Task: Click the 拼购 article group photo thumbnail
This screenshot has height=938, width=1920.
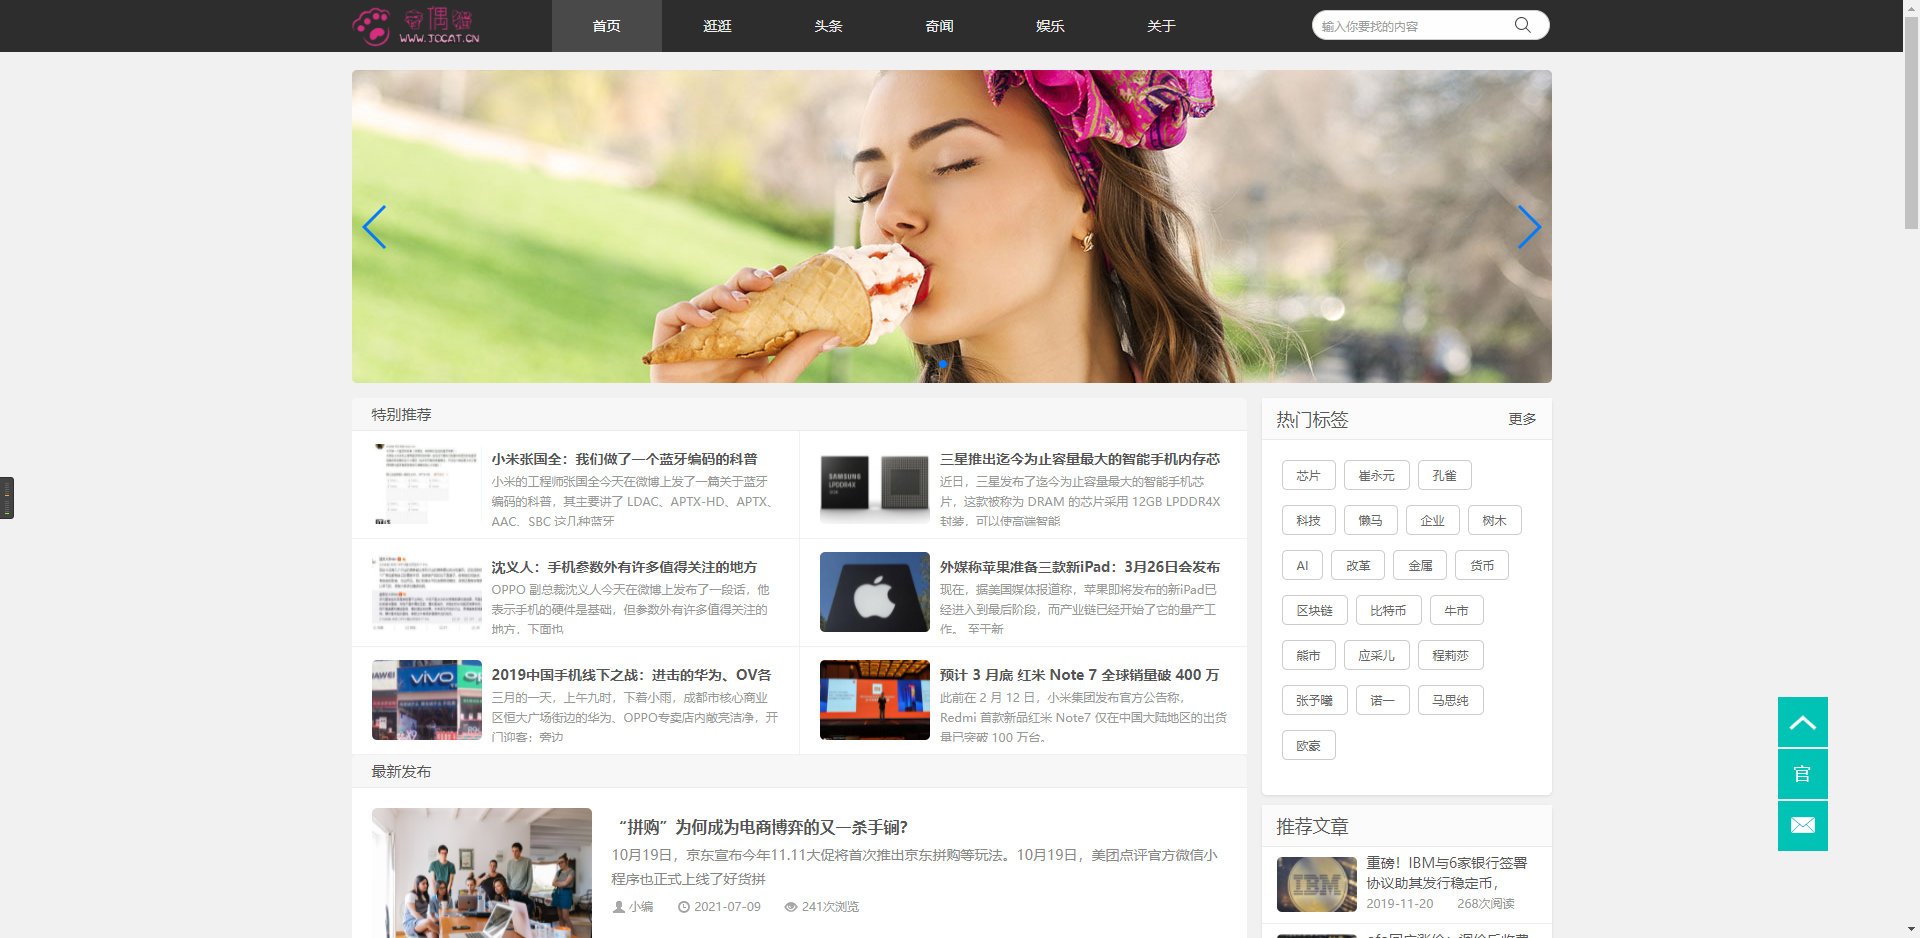Action: point(482,873)
